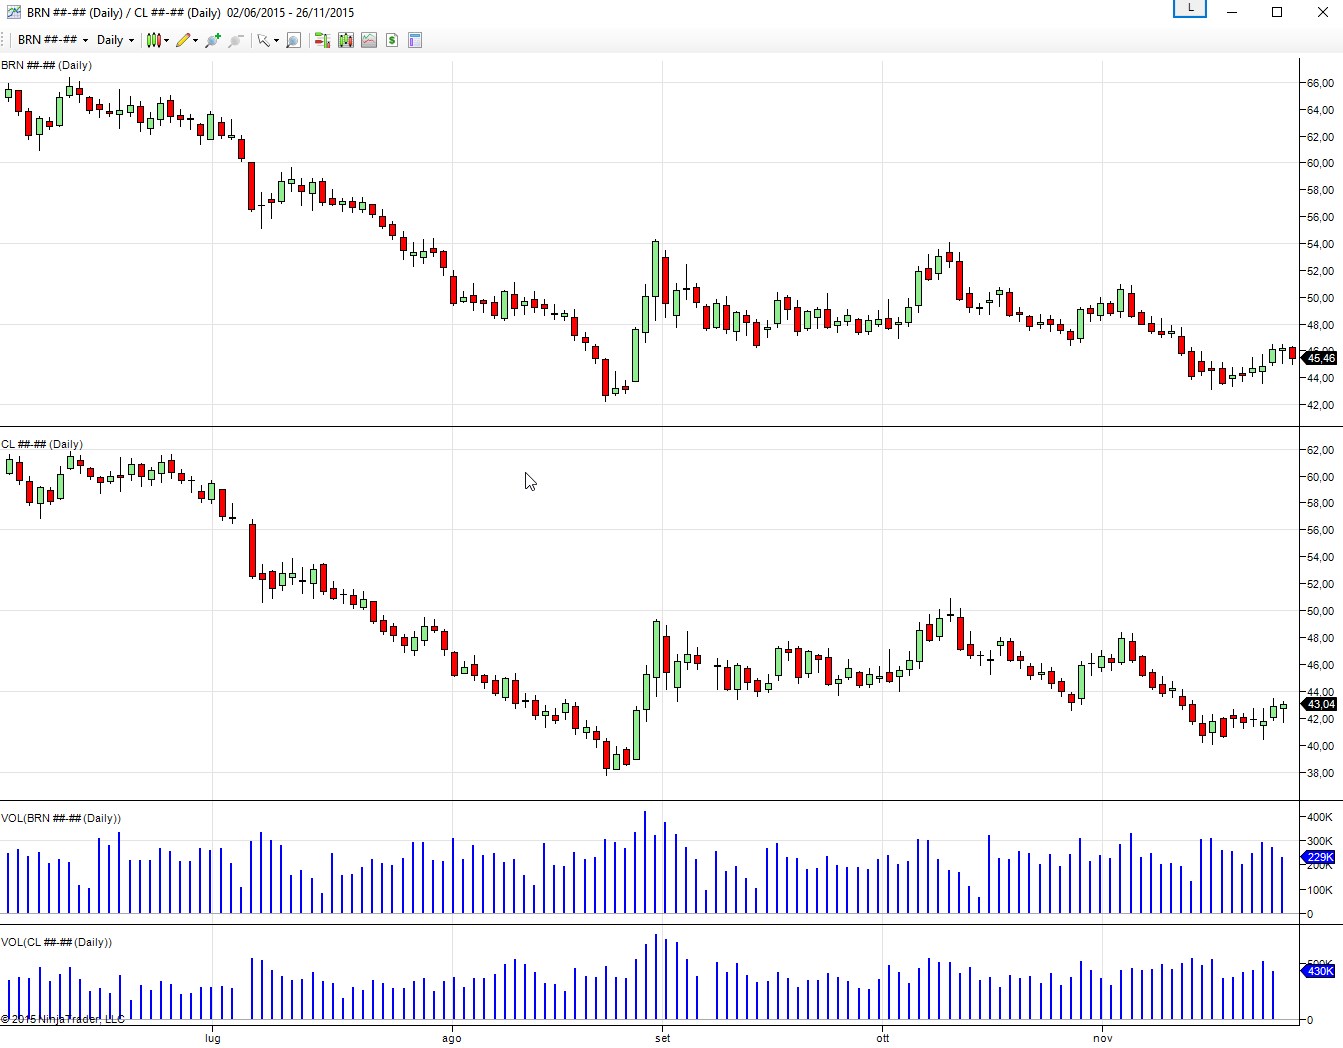Screen dimensions: 1343x1048
Task: Click the 229K volume marker
Action: tap(1320, 857)
